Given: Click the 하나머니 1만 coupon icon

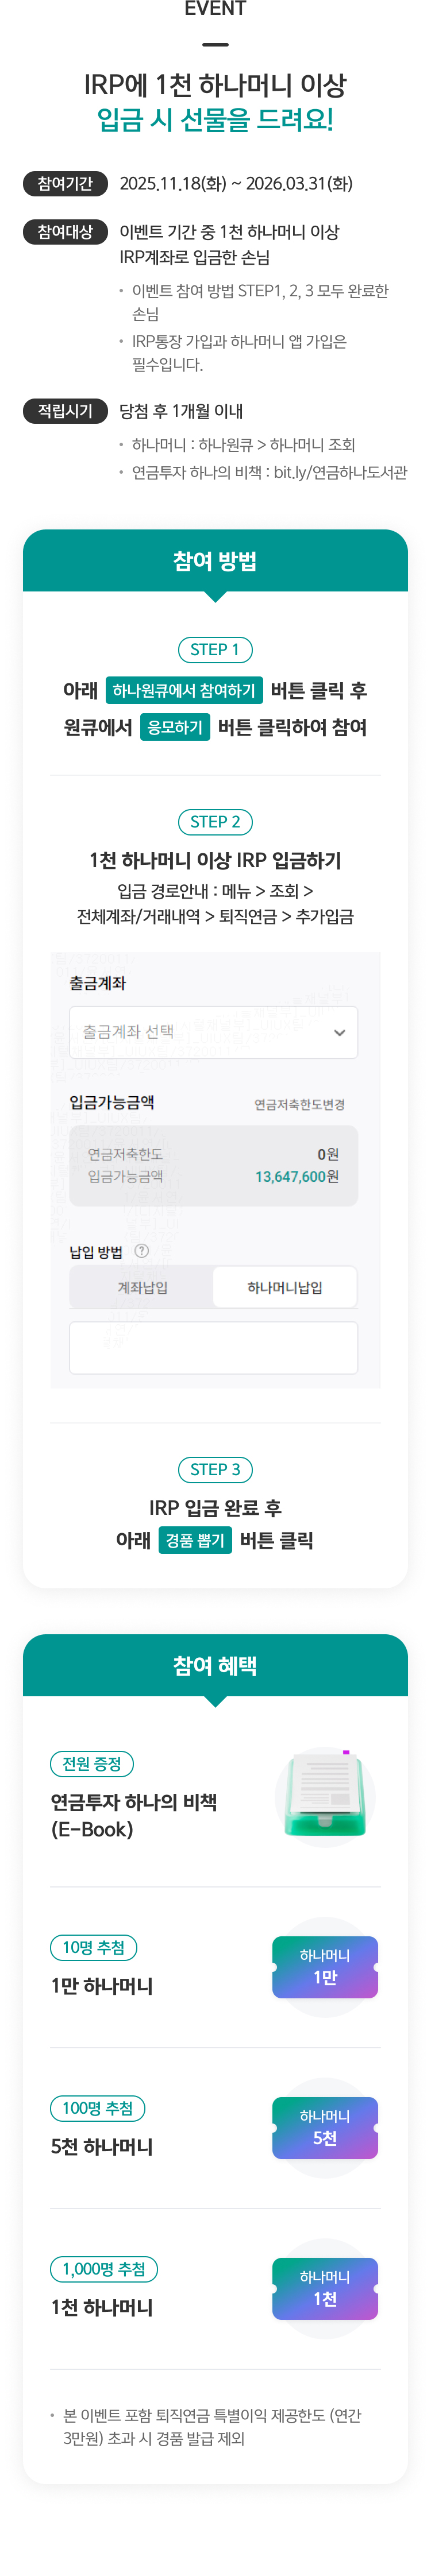Looking at the screenshot, I should coord(325,1966).
